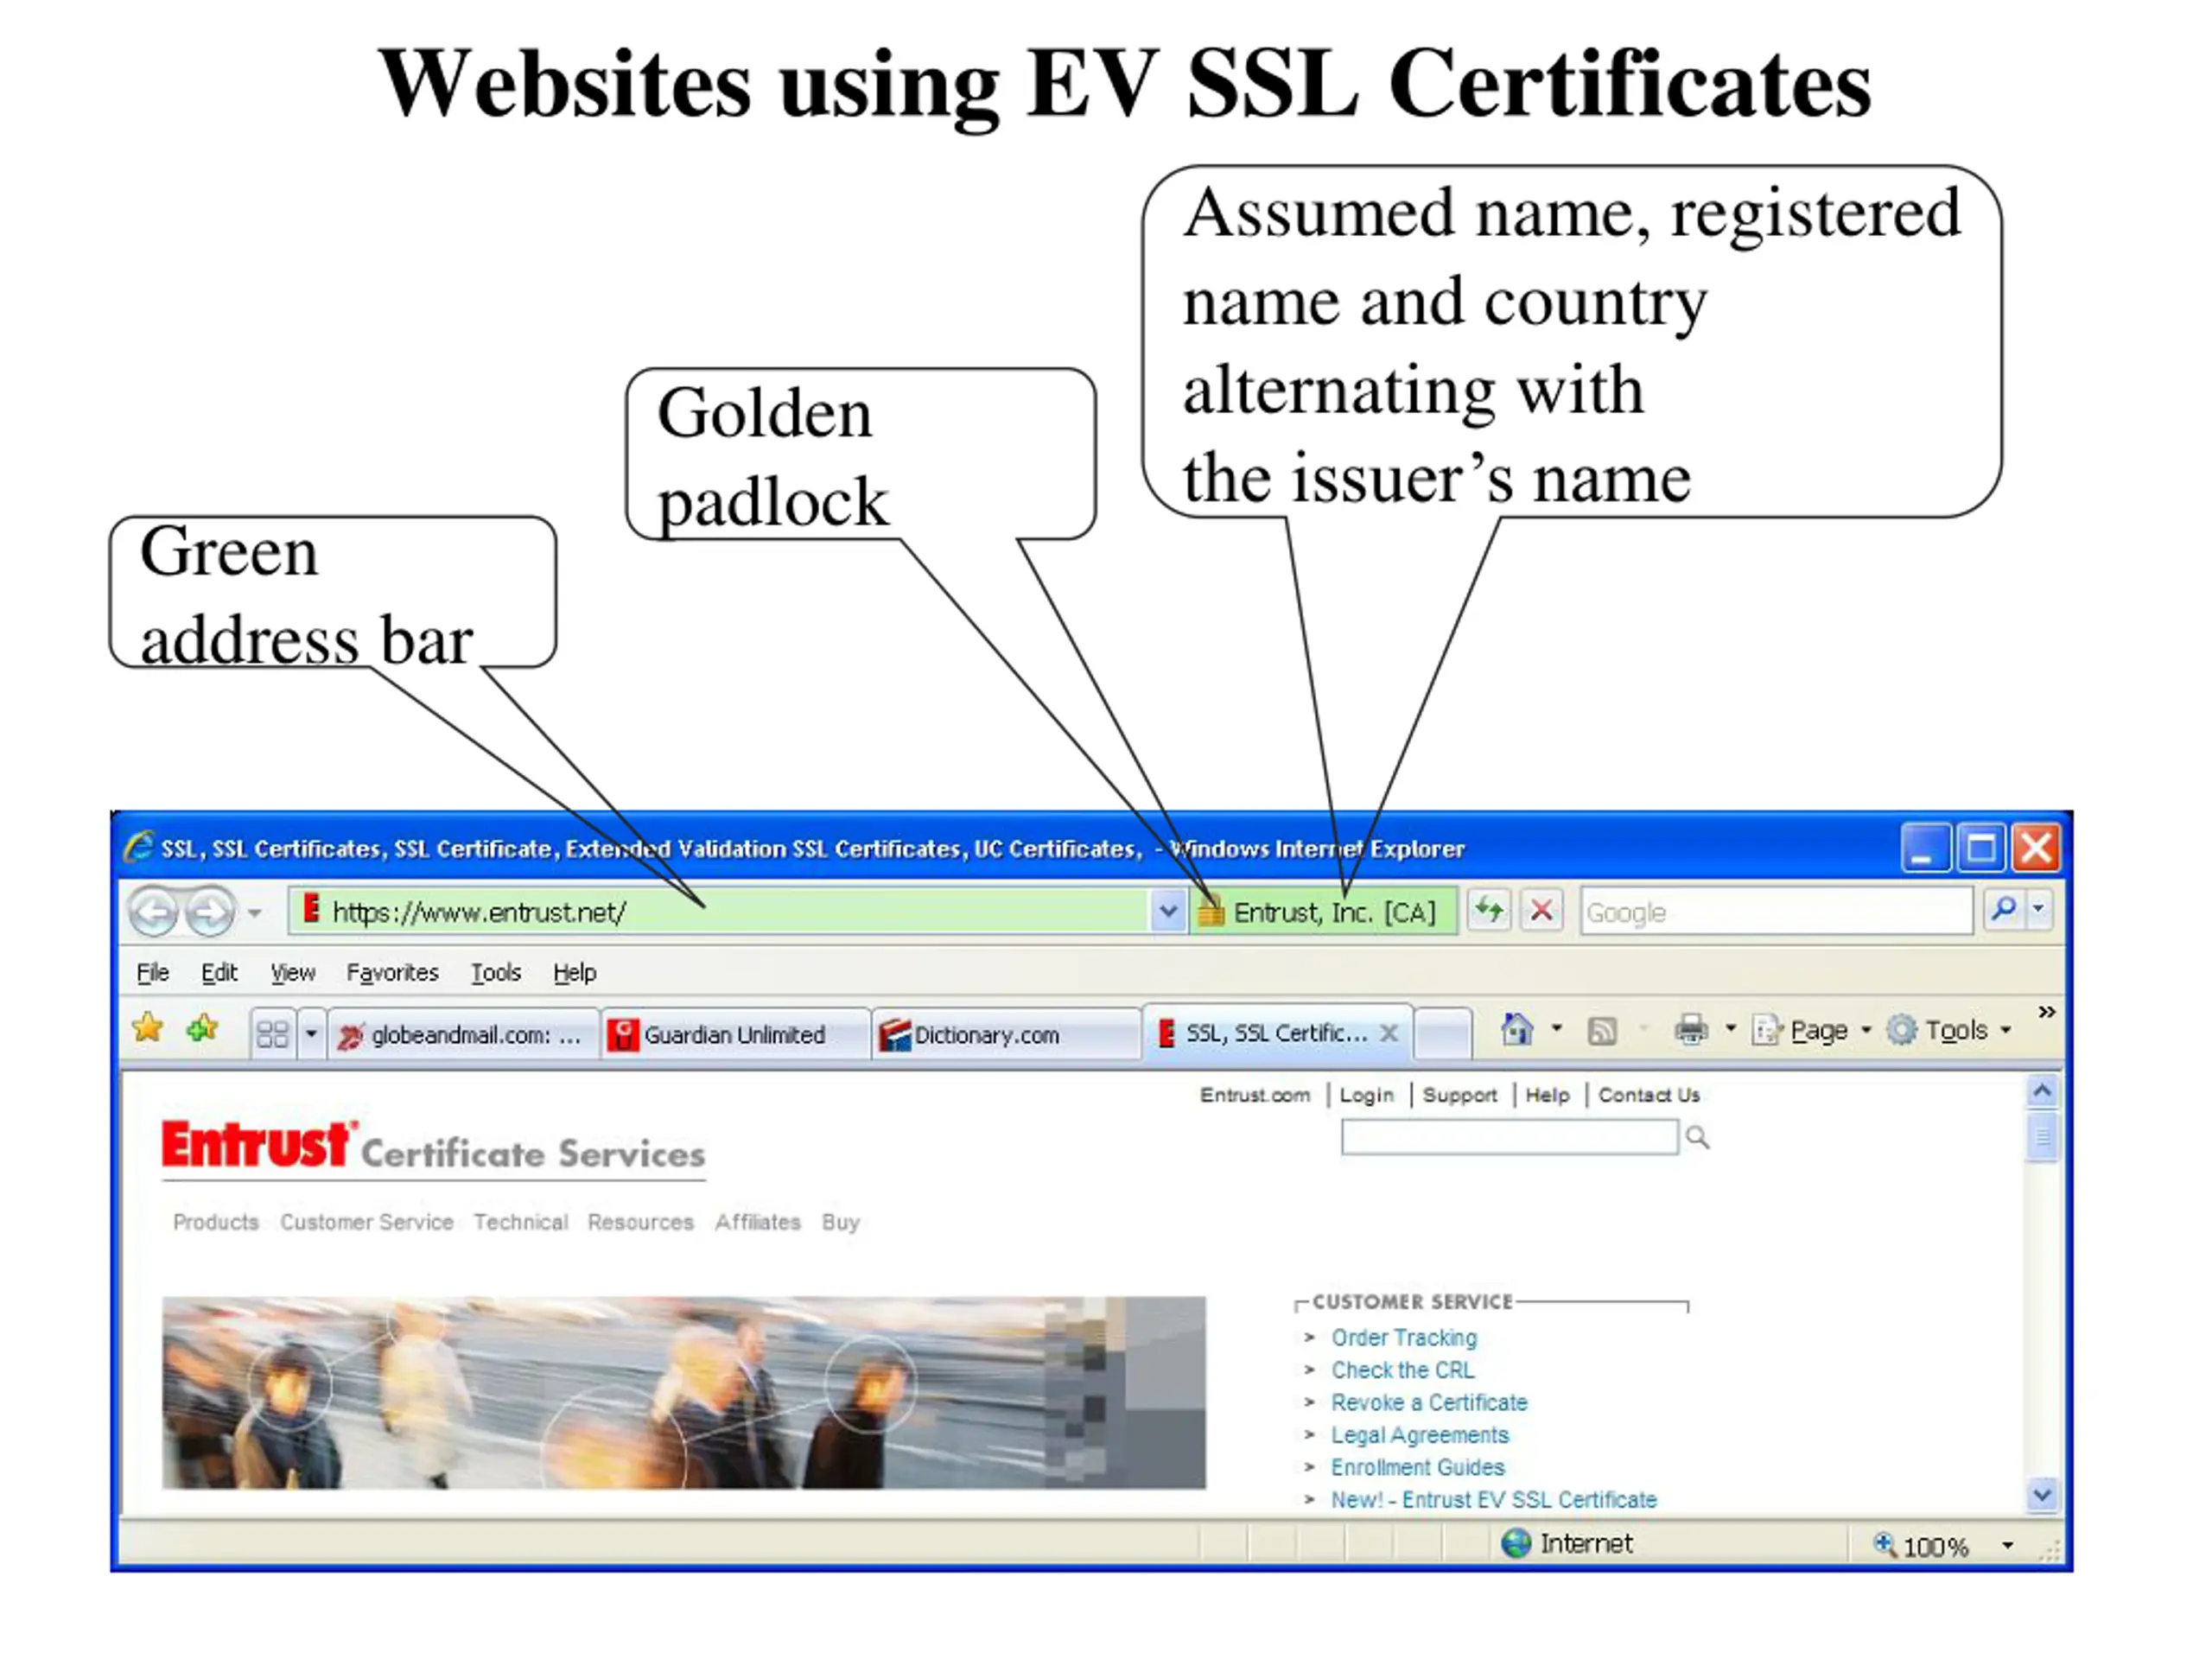
Task: Click the Order Tracking link
Action: [1404, 1338]
